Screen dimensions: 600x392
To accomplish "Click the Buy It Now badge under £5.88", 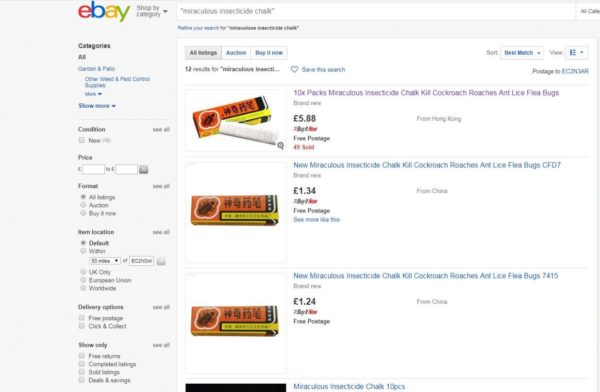I will pyautogui.click(x=305, y=129).
